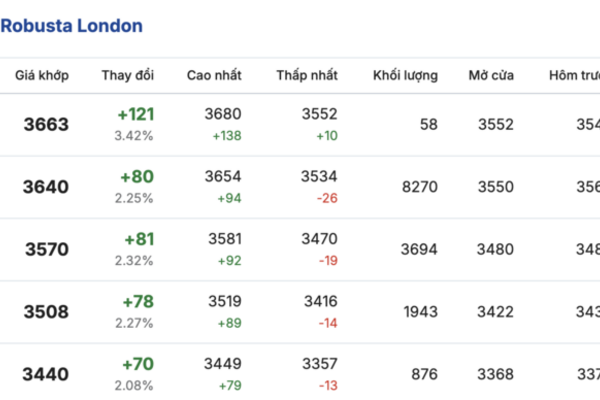This screenshot has width=600, height=400.
Task: Select the Cao nhất column header
Action: pyautogui.click(x=214, y=76)
